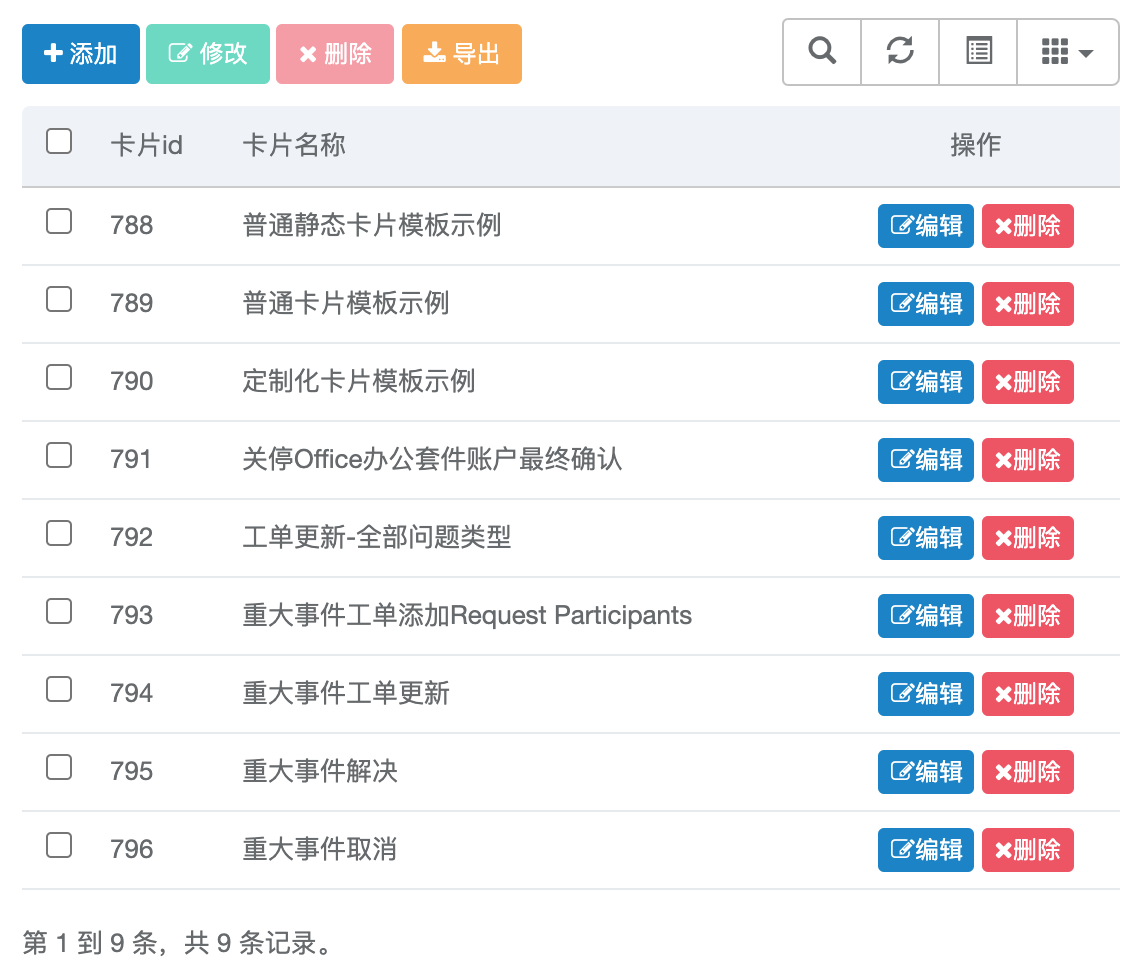Delete the 重大事件工单添加Request Participants card
The width and height of the screenshot is (1132, 978).
pos(1027,616)
